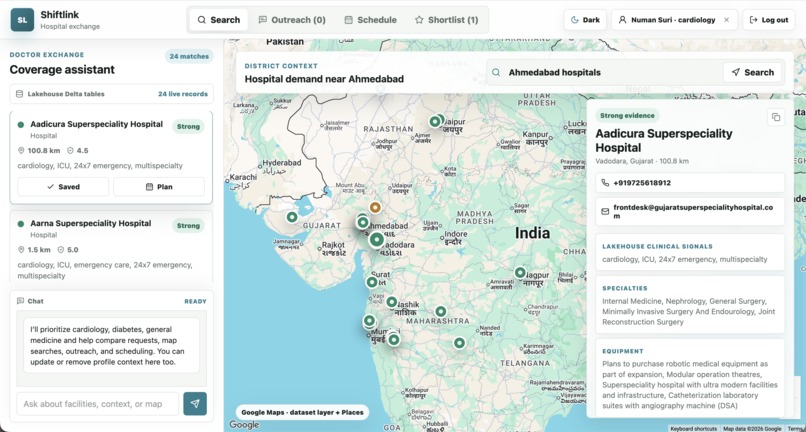
Task: Click the Chat panel header icon
Action: click(21, 301)
